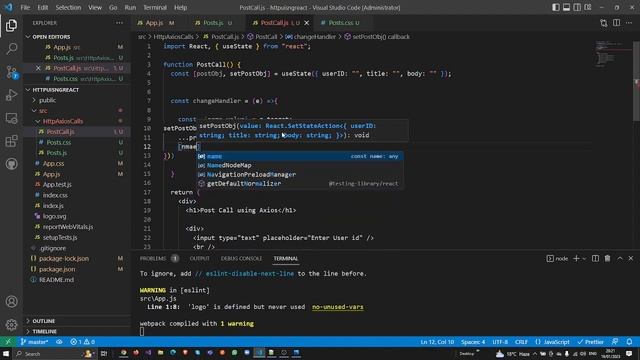
Task: Select 'name' suggestion in autocomplete list
Action: coord(300,156)
